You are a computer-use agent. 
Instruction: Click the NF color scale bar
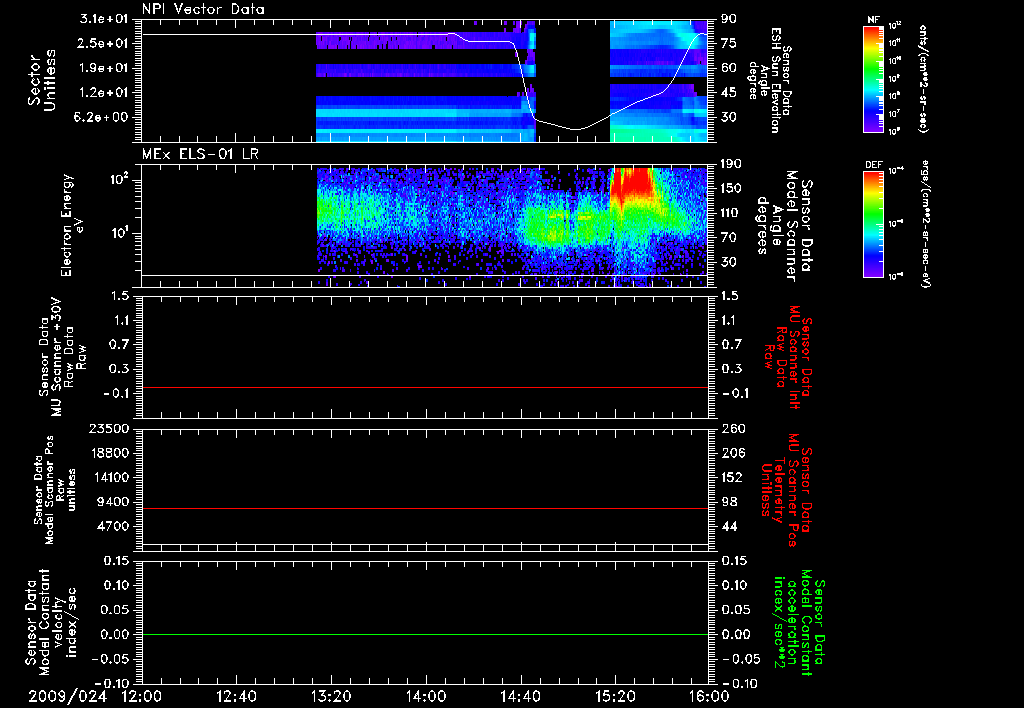pyautogui.click(x=873, y=78)
